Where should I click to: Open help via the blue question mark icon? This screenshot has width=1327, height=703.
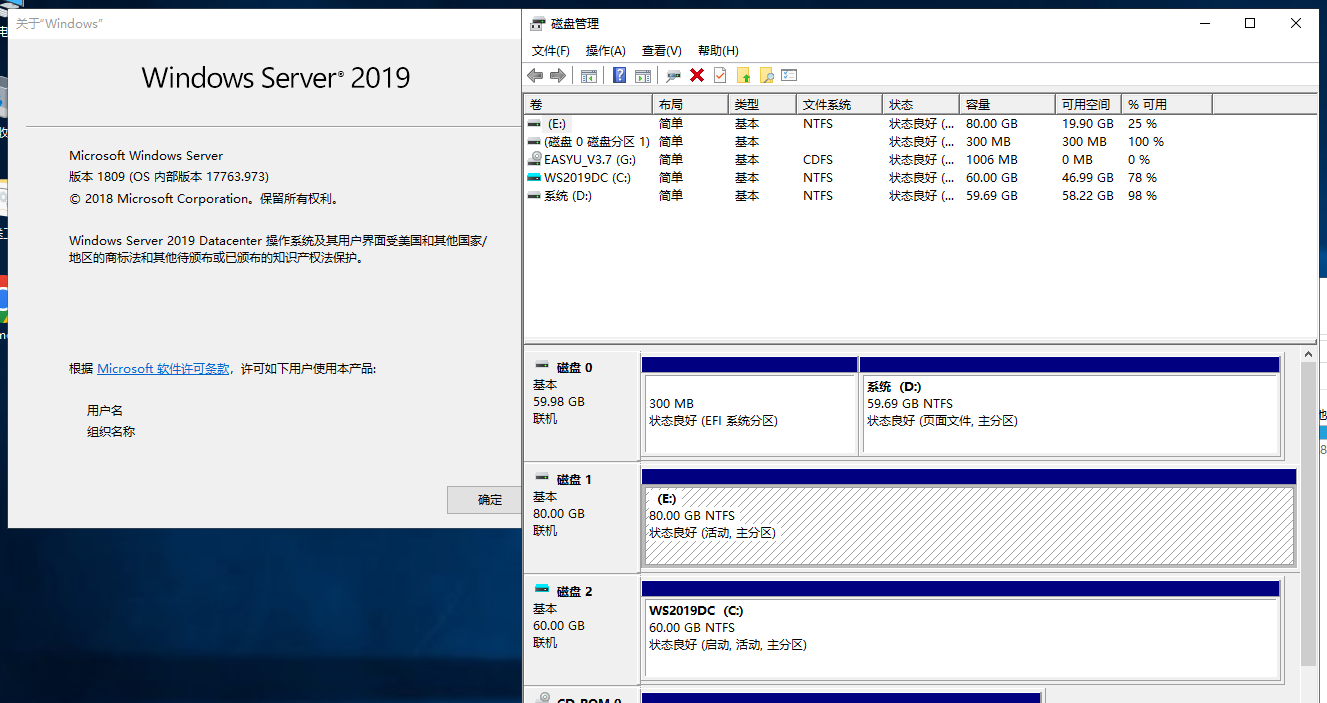pyautogui.click(x=620, y=76)
